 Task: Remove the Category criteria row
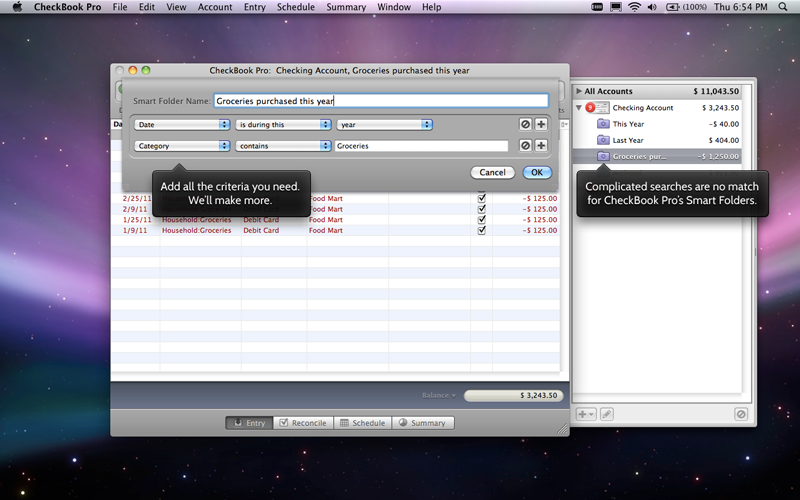[526, 146]
